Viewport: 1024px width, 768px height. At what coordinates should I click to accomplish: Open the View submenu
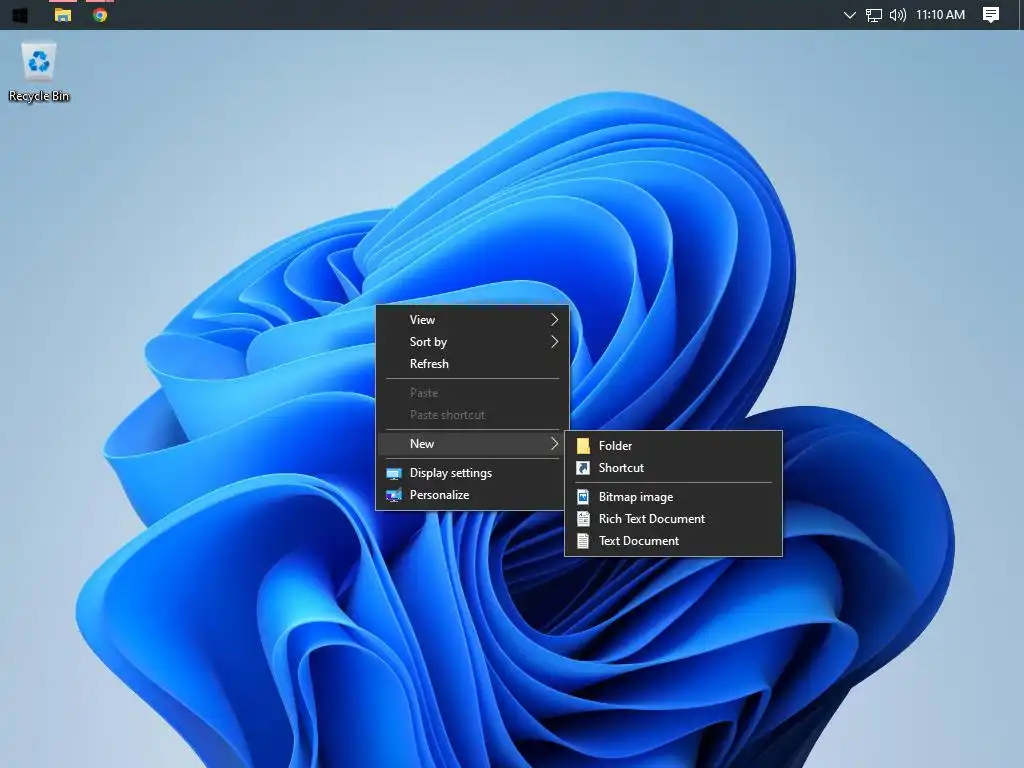click(x=473, y=319)
